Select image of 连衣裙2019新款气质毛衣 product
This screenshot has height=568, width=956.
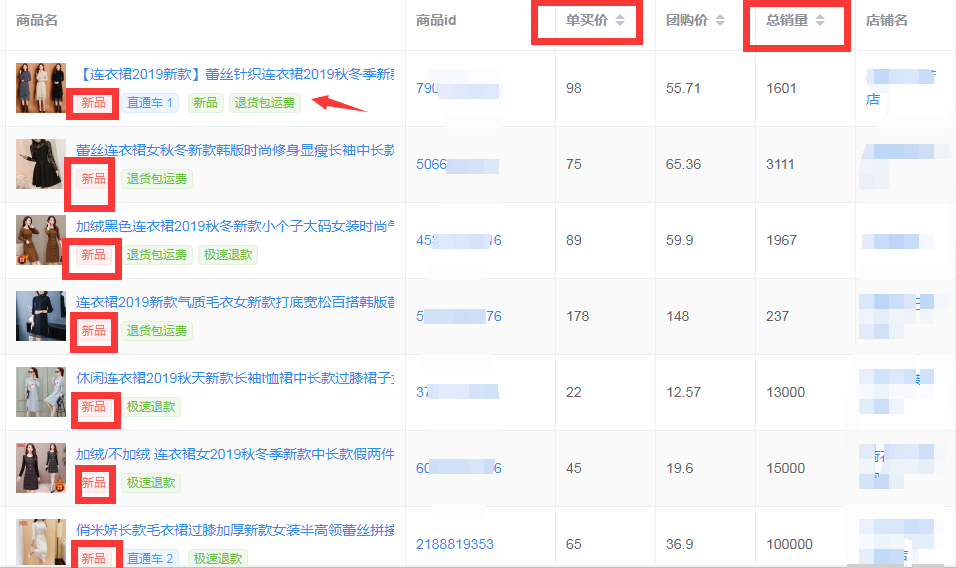40,316
